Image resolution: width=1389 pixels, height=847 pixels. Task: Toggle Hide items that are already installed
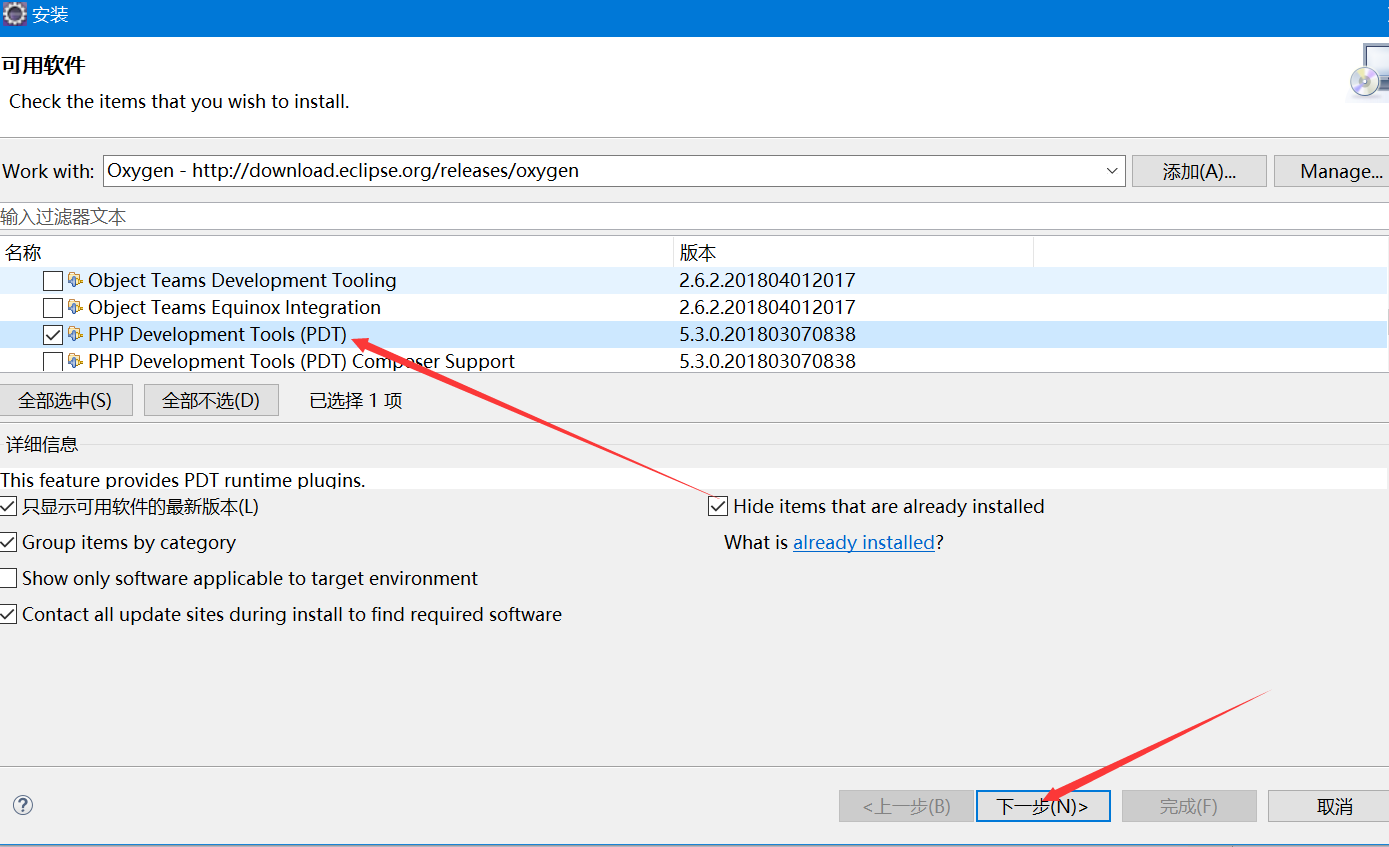(718, 507)
